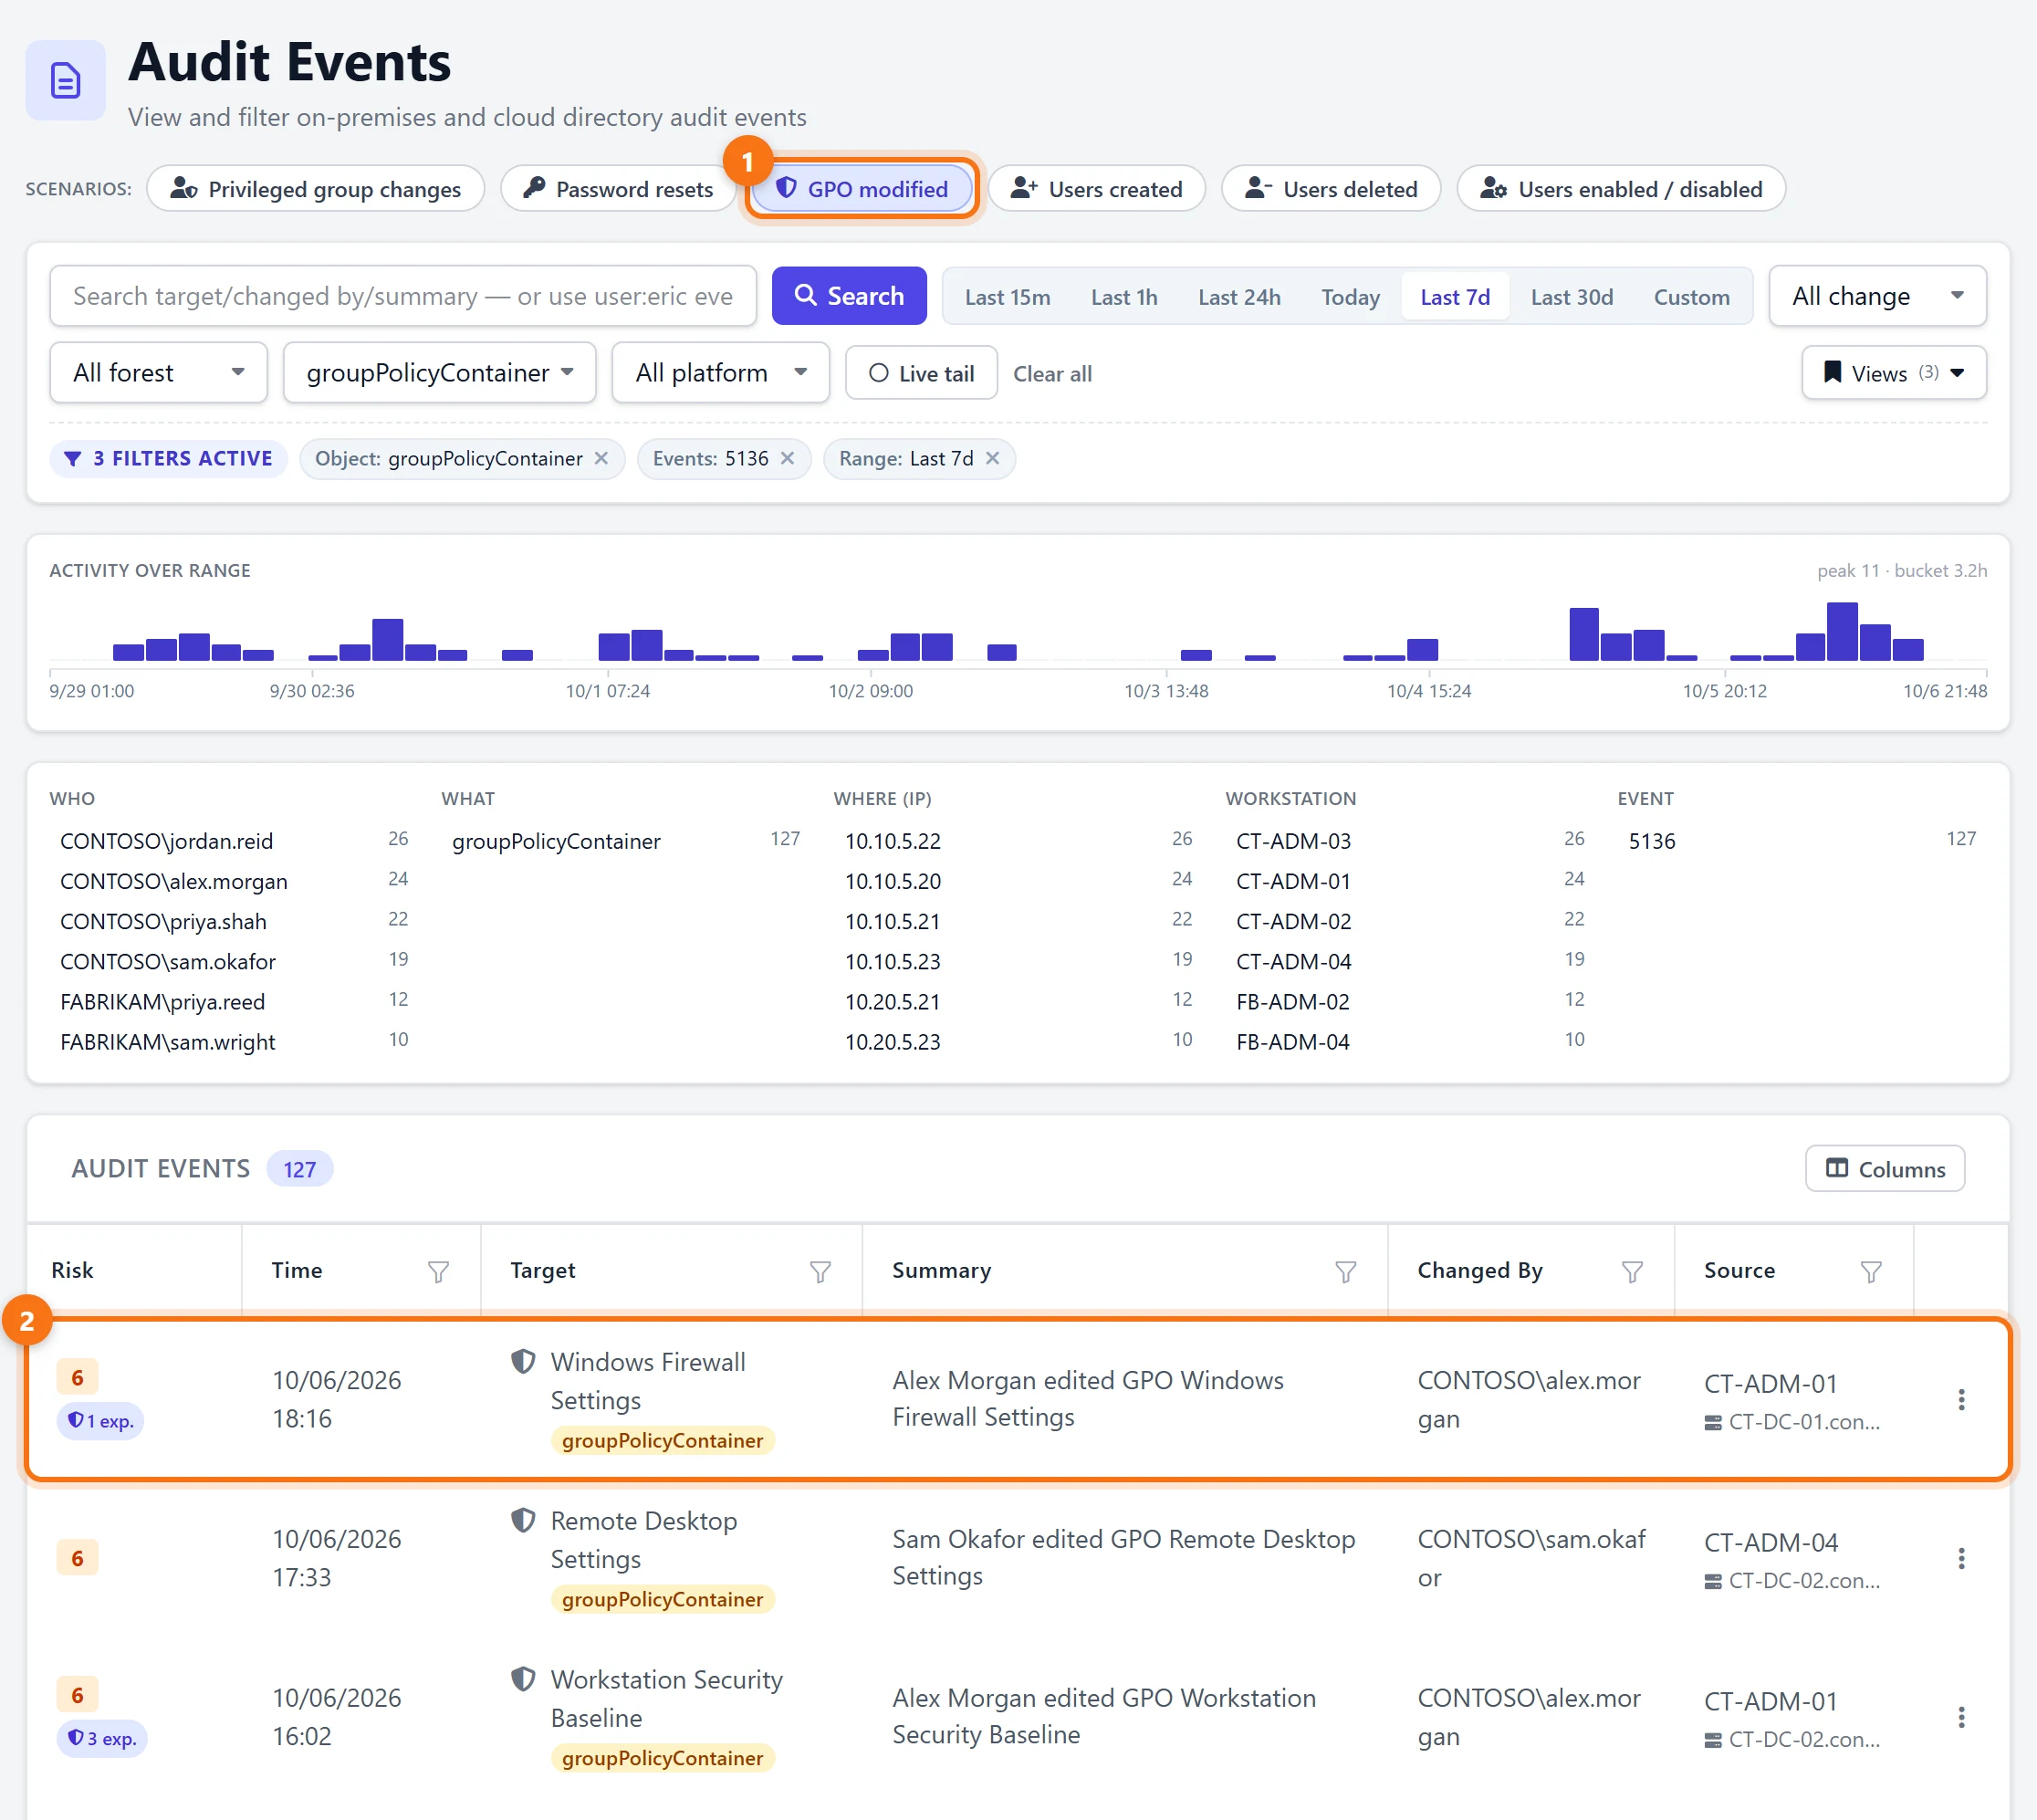Viewport: 2037px width, 1820px height.
Task: Focus the search target/changed by input field
Action: tap(403, 296)
